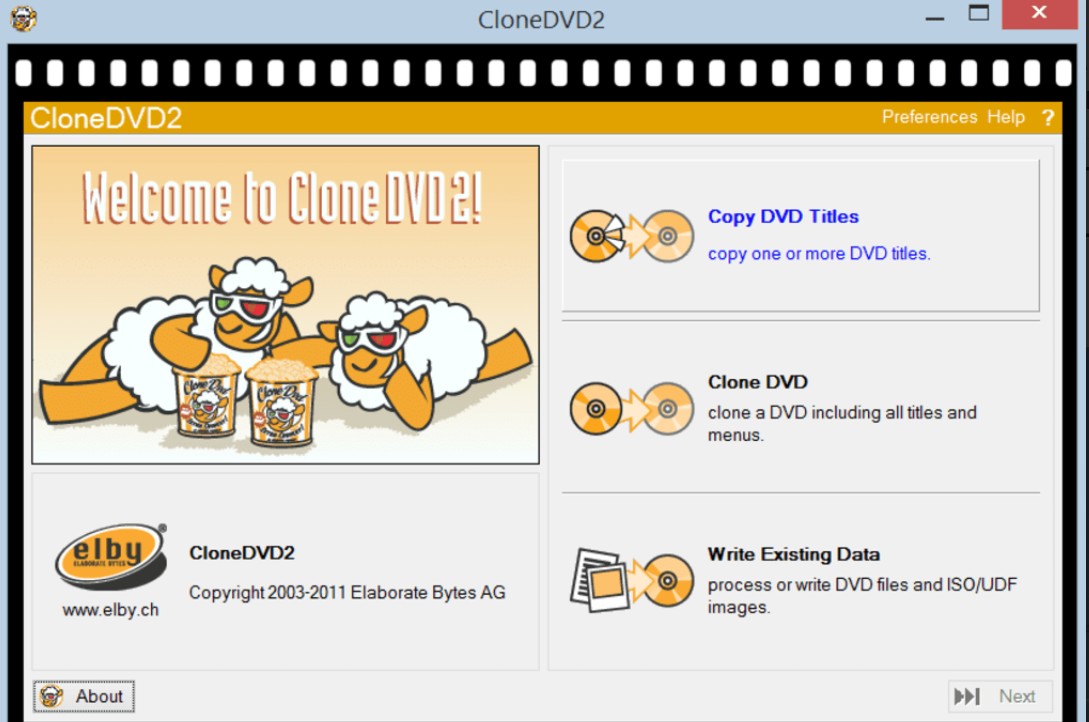The width and height of the screenshot is (1089, 722).
Task: Click 'copy one or more DVD titles.' text
Action: click(819, 253)
